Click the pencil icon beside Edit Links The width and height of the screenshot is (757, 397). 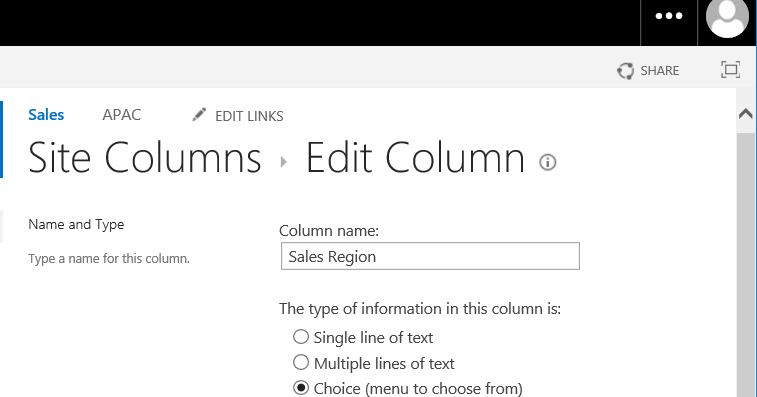tap(199, 115)
